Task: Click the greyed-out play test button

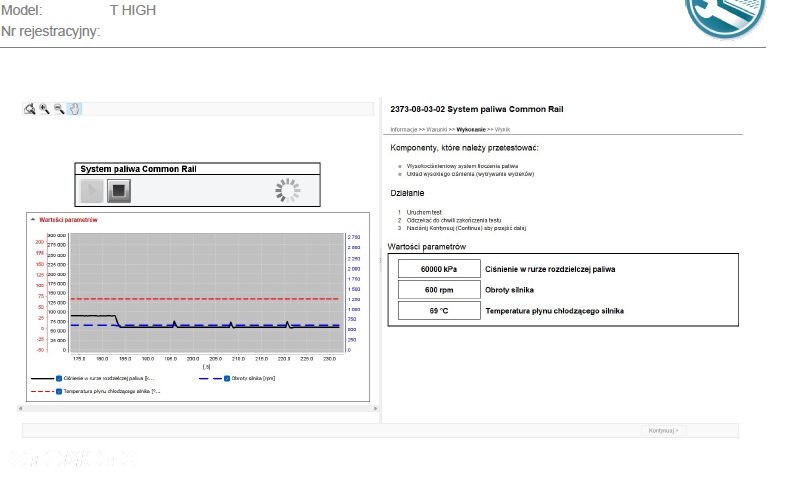Action: click(92, 191)
